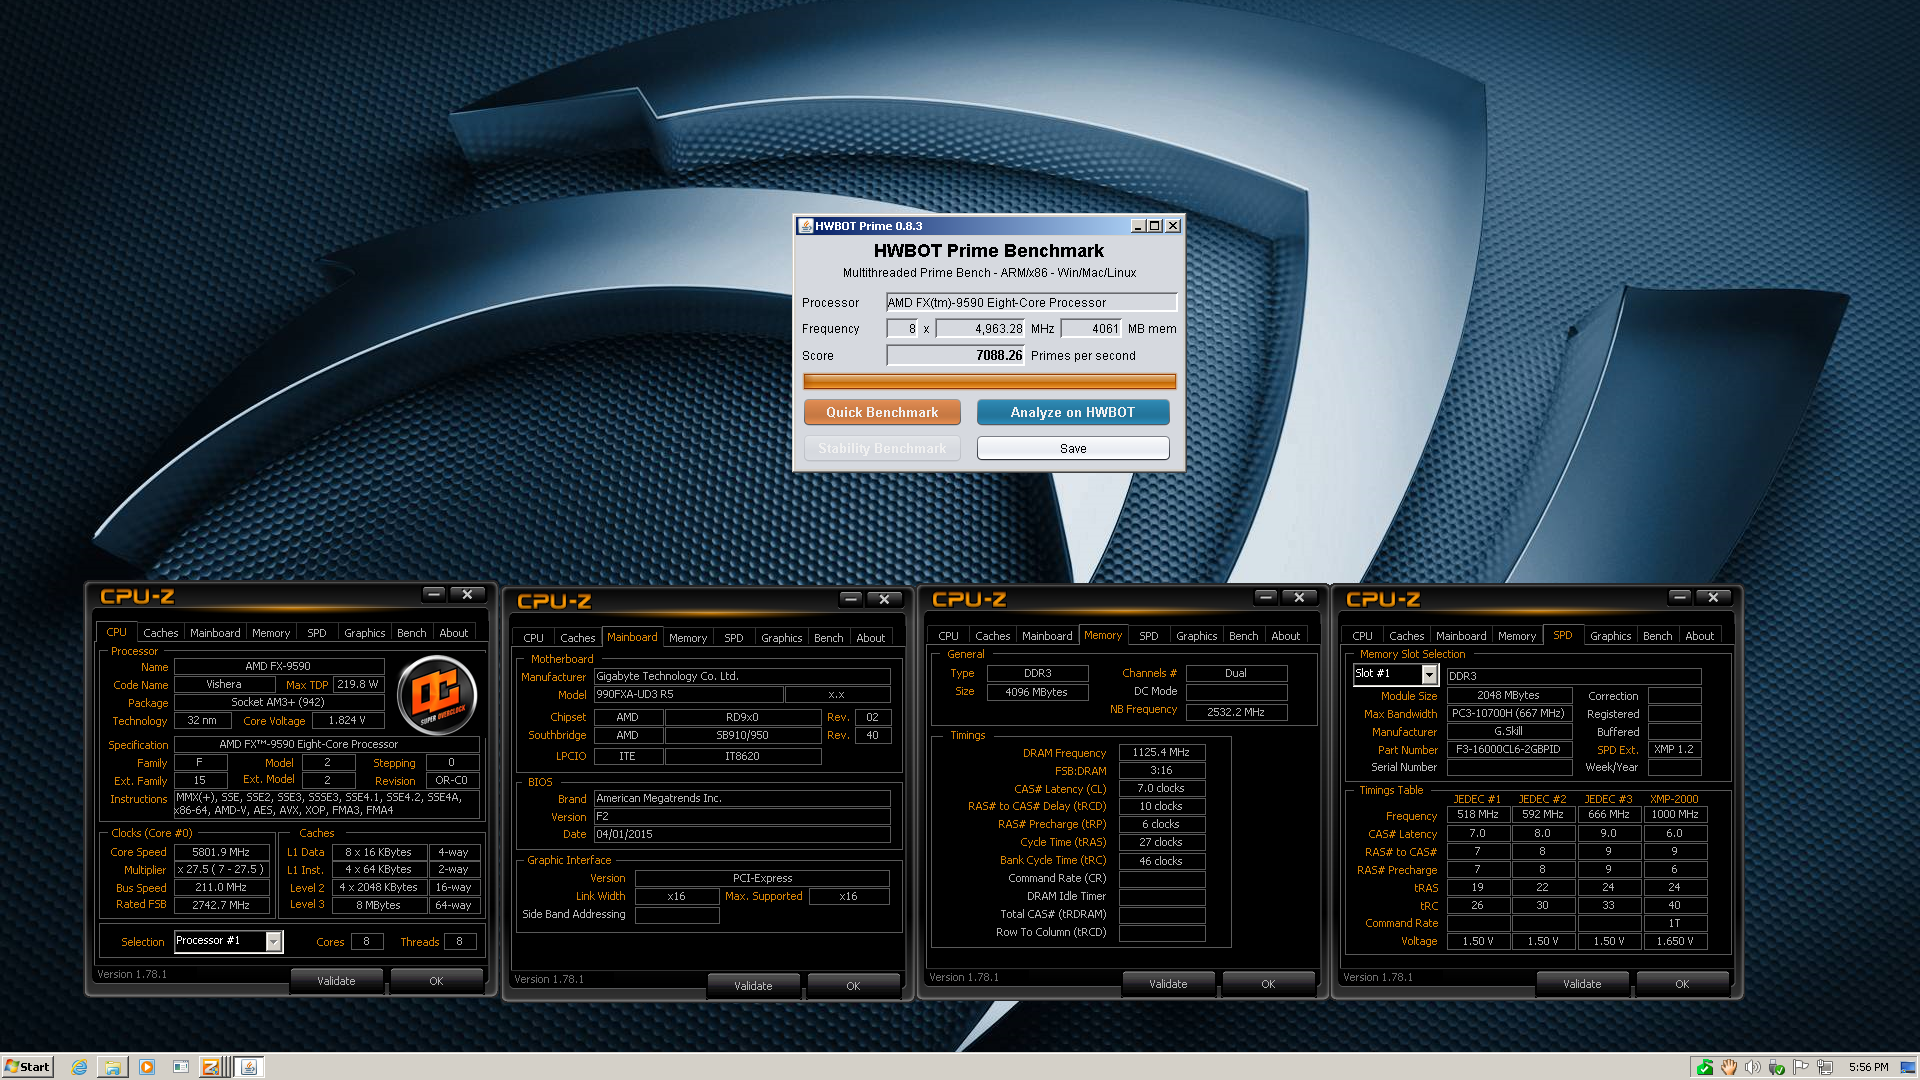The image size is (1920, 1080).
Task: Open Bench tab in first CPU-Z window
Action: tap(411, 633)
